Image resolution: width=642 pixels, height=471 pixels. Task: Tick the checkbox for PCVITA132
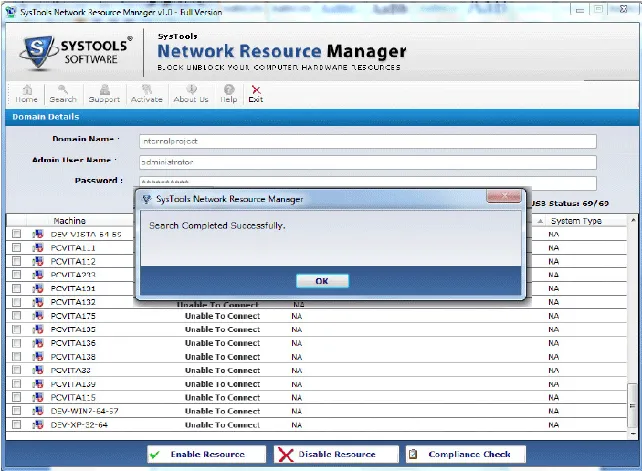[x=16, y=302]
